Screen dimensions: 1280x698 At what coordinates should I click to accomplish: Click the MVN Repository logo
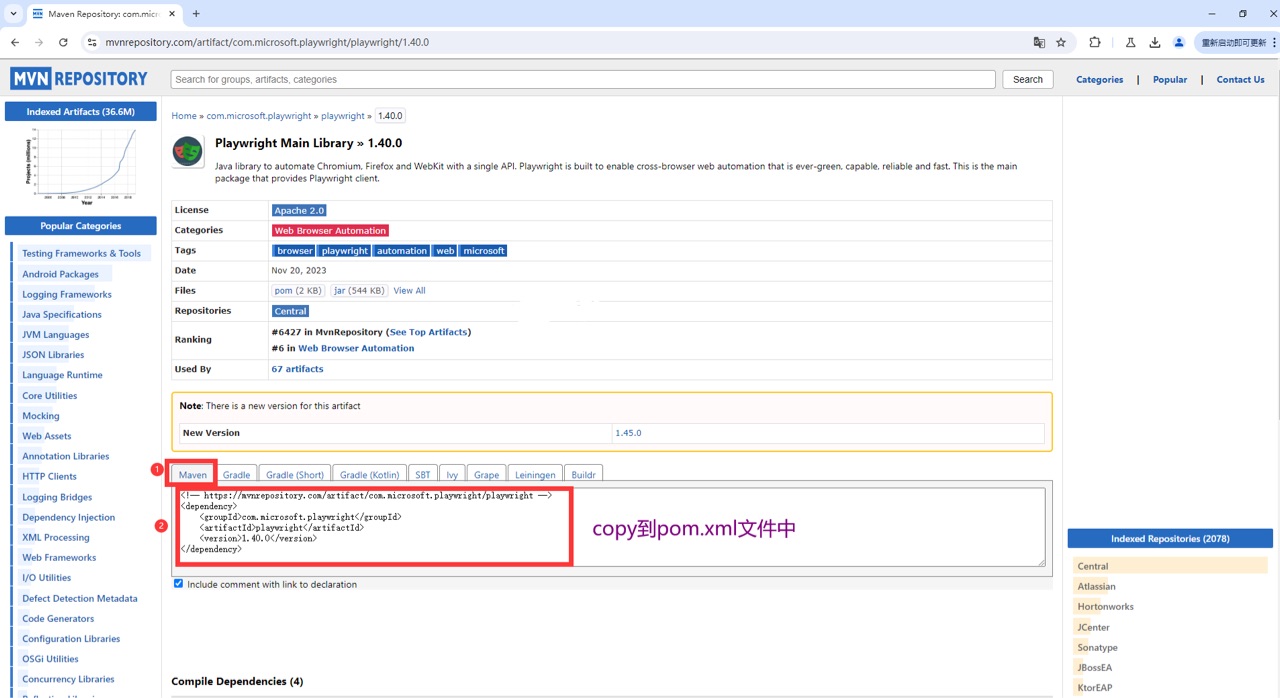(79, 79)
